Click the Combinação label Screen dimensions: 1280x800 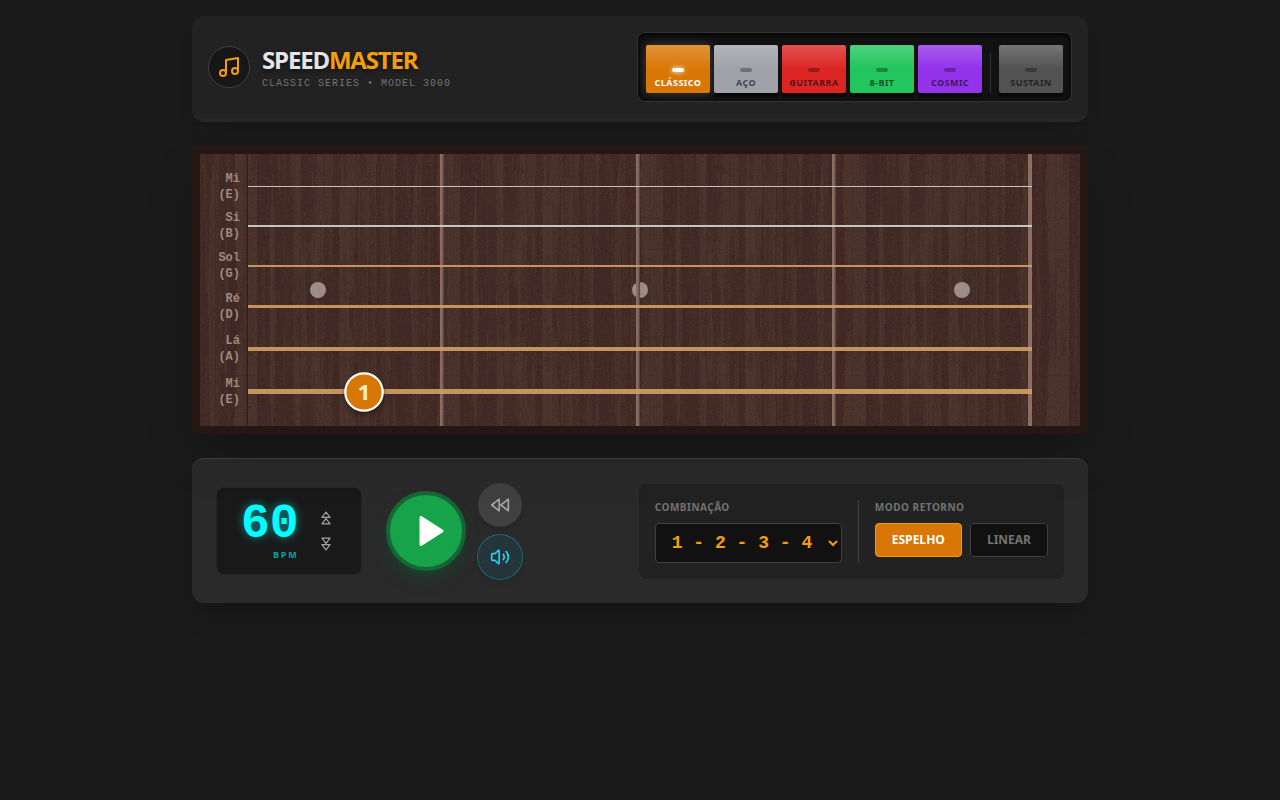click(692, 508)
